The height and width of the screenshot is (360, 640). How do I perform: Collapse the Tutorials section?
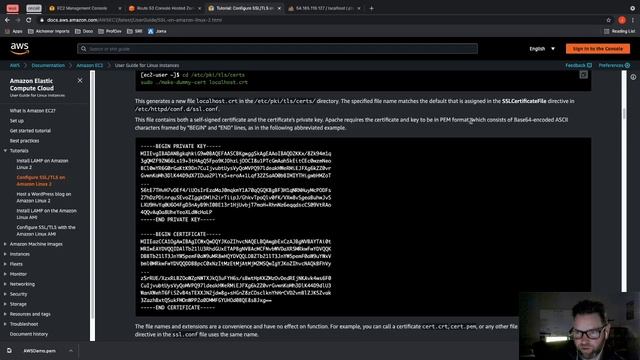click(x=5, y=151)
